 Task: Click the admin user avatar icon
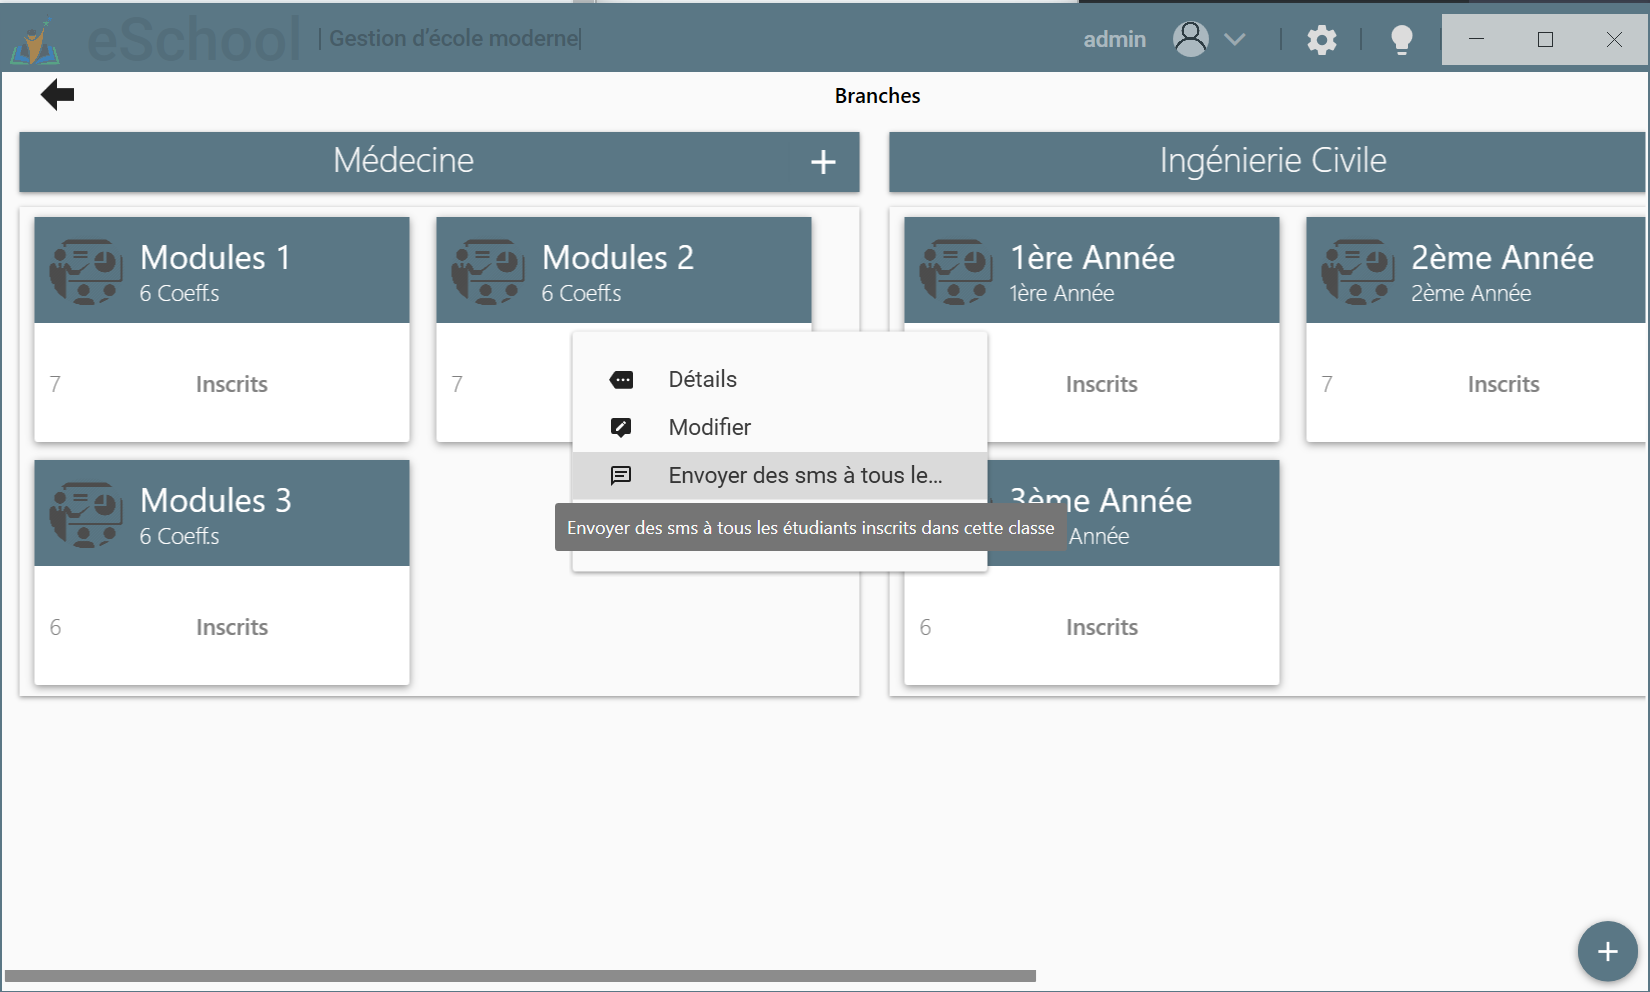pos(1190,39)
